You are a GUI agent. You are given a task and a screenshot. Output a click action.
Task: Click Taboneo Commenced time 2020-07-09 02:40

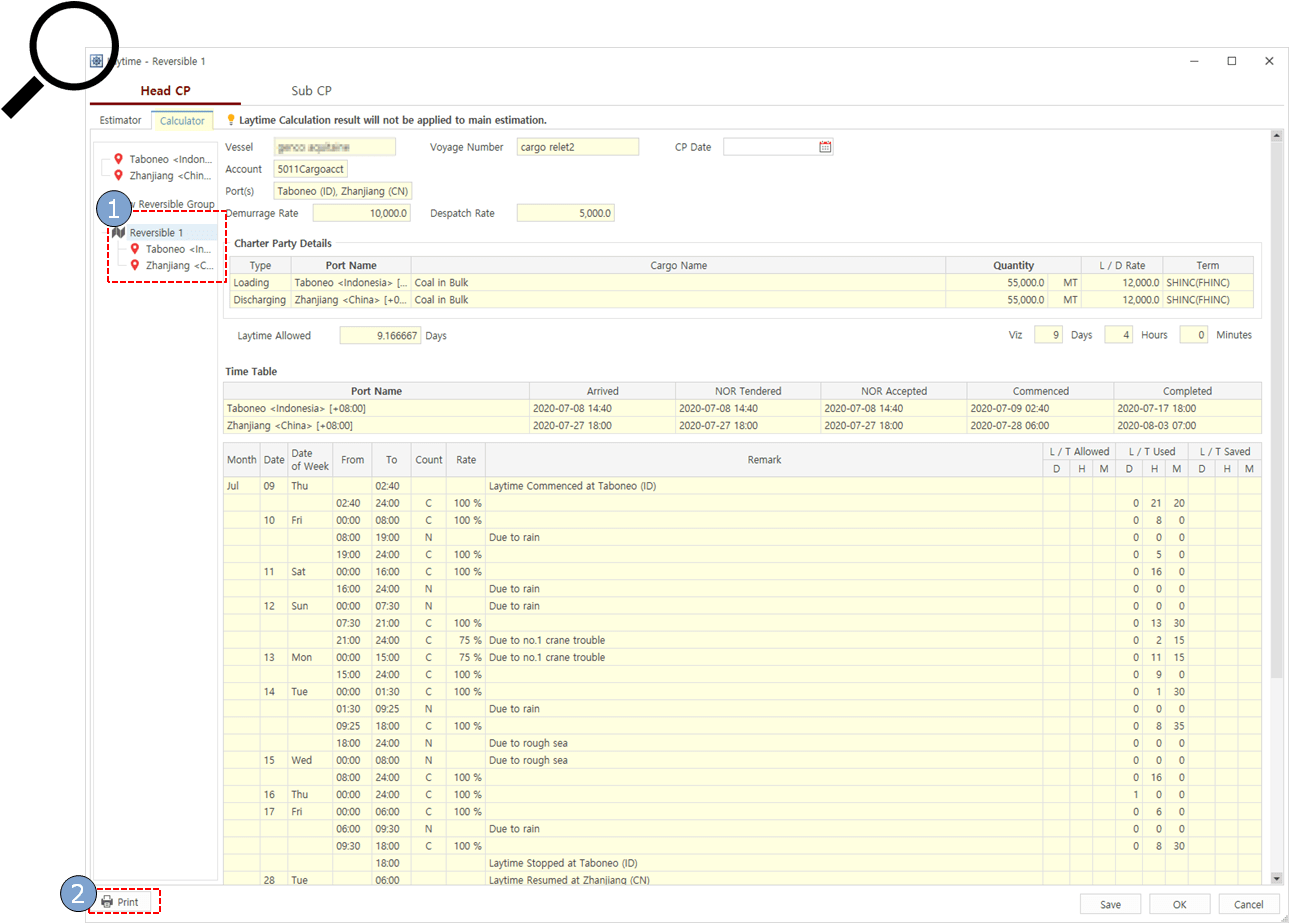tap(1040, 408)
